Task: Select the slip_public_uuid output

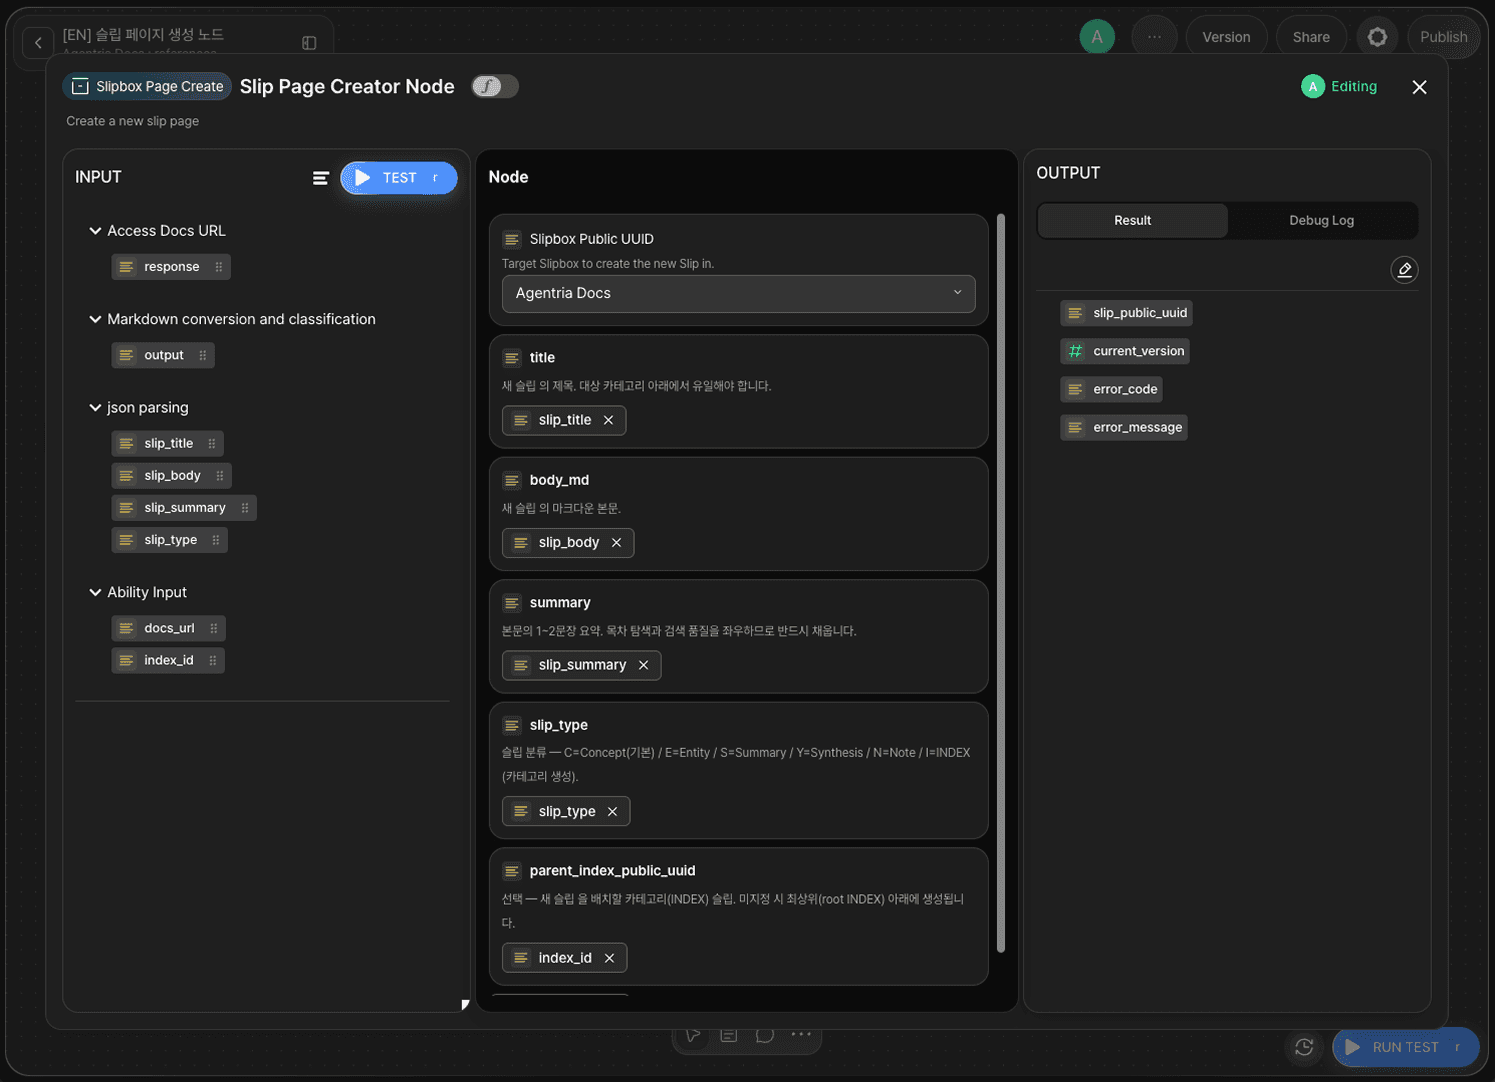Action: point(1126,313)
